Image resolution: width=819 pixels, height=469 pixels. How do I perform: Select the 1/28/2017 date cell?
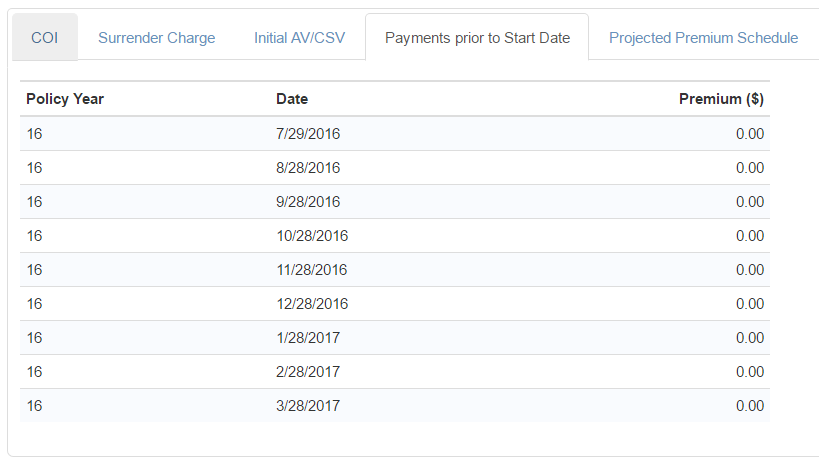[308, 338]
